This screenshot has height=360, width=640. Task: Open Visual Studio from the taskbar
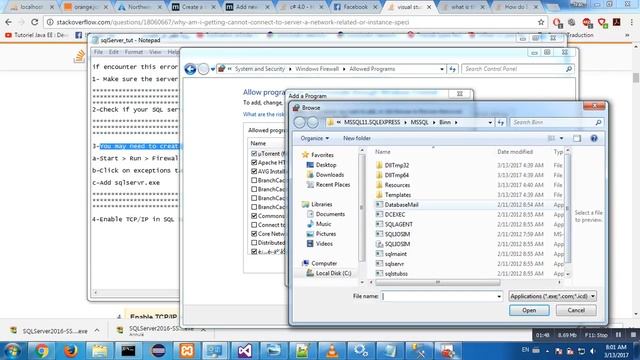tap(244, 351)
